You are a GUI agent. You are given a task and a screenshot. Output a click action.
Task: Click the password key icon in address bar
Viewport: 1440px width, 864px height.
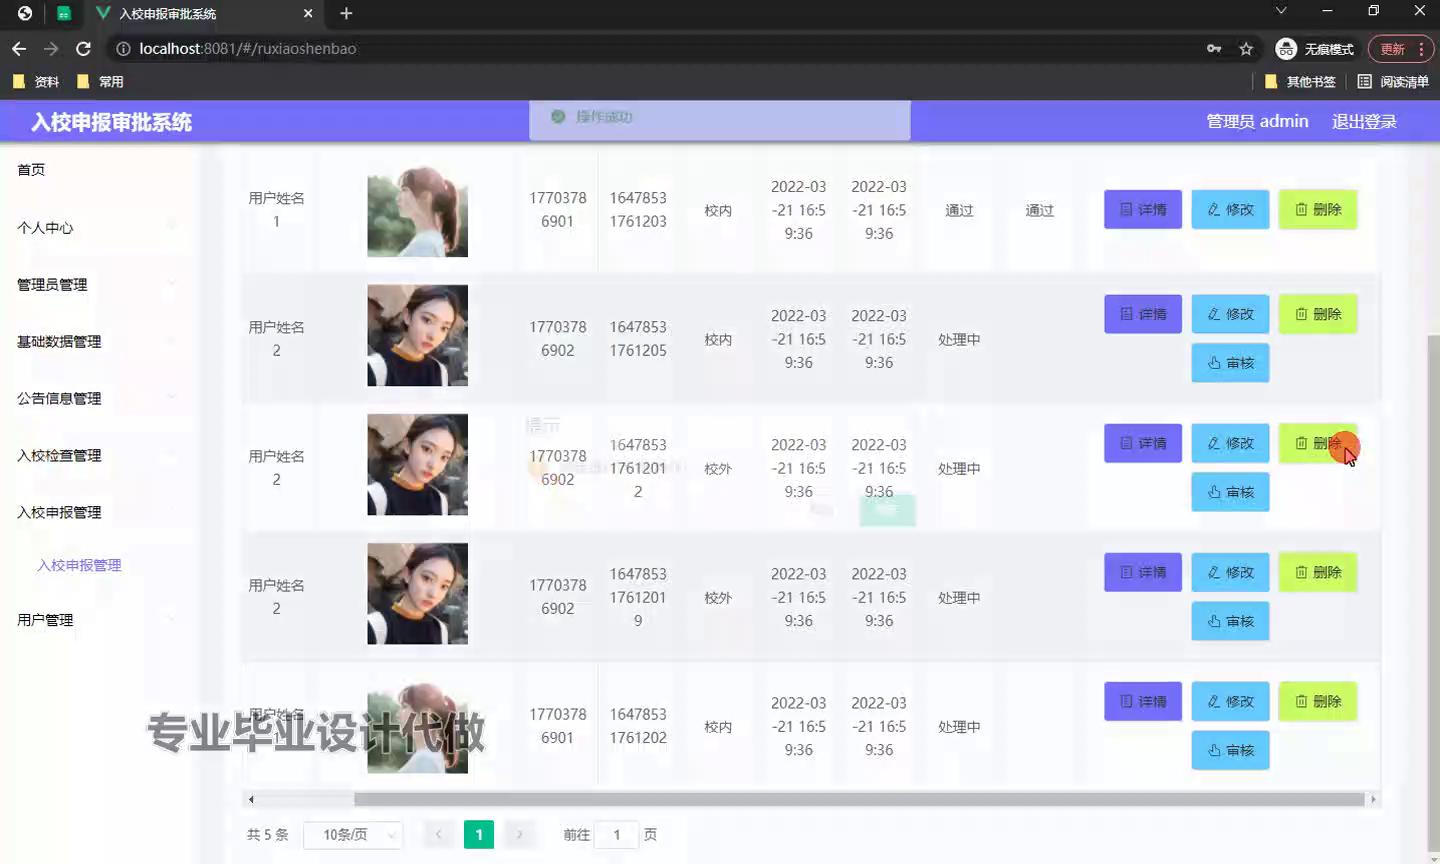(1214, 49)
